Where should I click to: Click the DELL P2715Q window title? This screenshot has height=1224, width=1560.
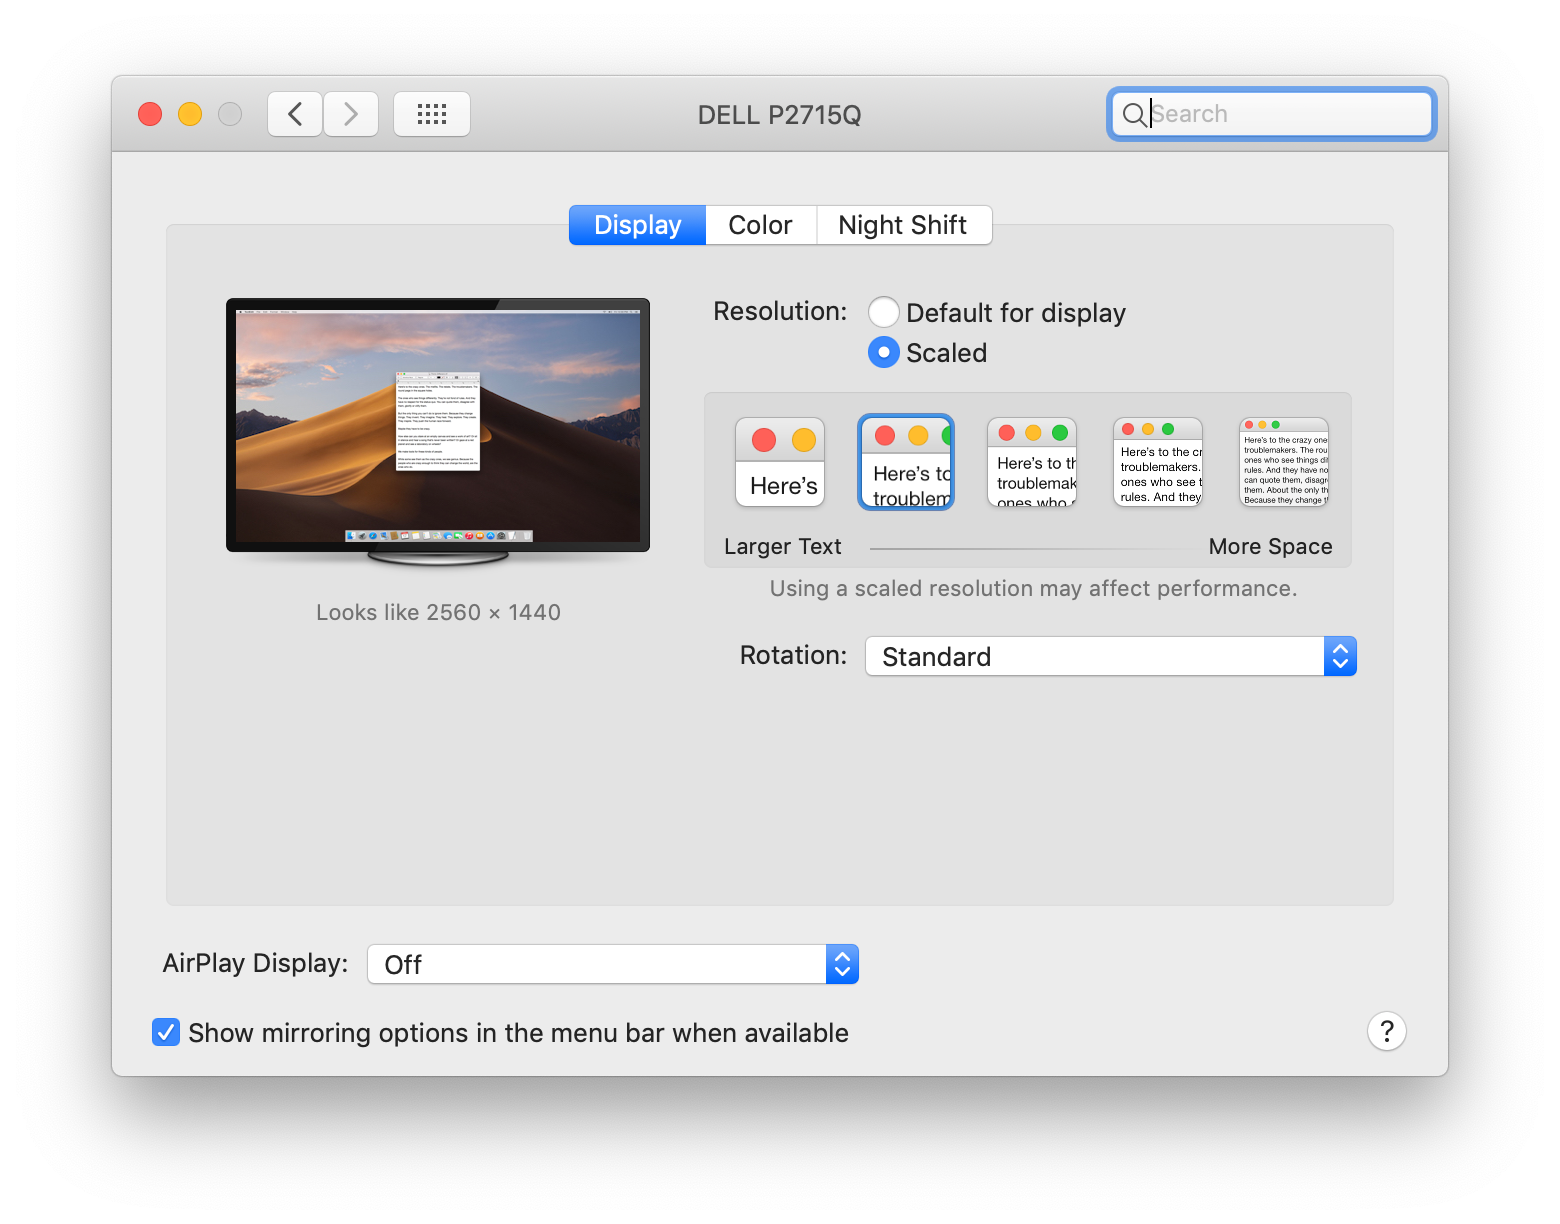tap(780, 115)
